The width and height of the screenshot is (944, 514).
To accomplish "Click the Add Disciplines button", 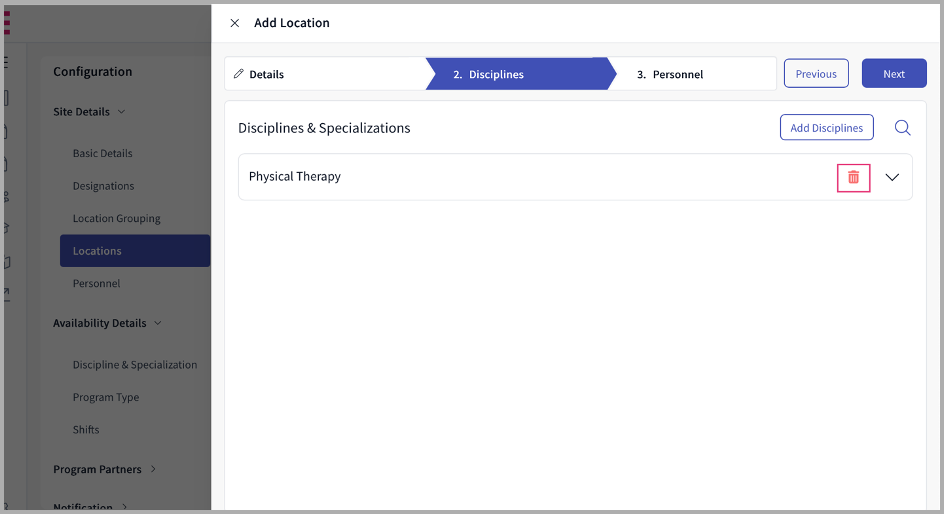I will click(x=826, y=128).
